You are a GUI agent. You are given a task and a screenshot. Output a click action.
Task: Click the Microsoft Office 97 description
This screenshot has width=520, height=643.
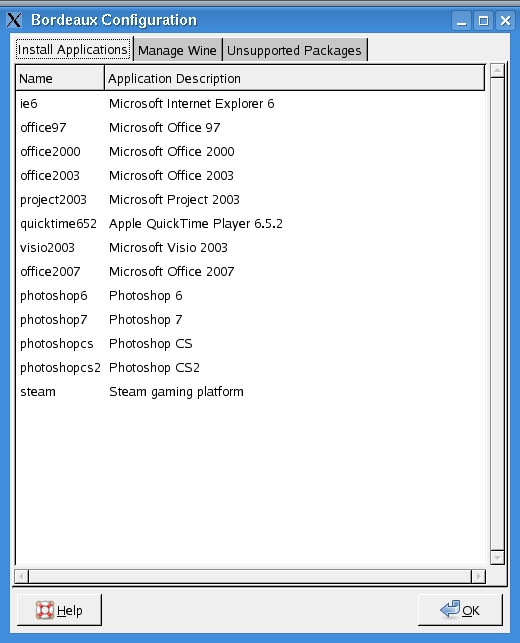pos(164,128)
